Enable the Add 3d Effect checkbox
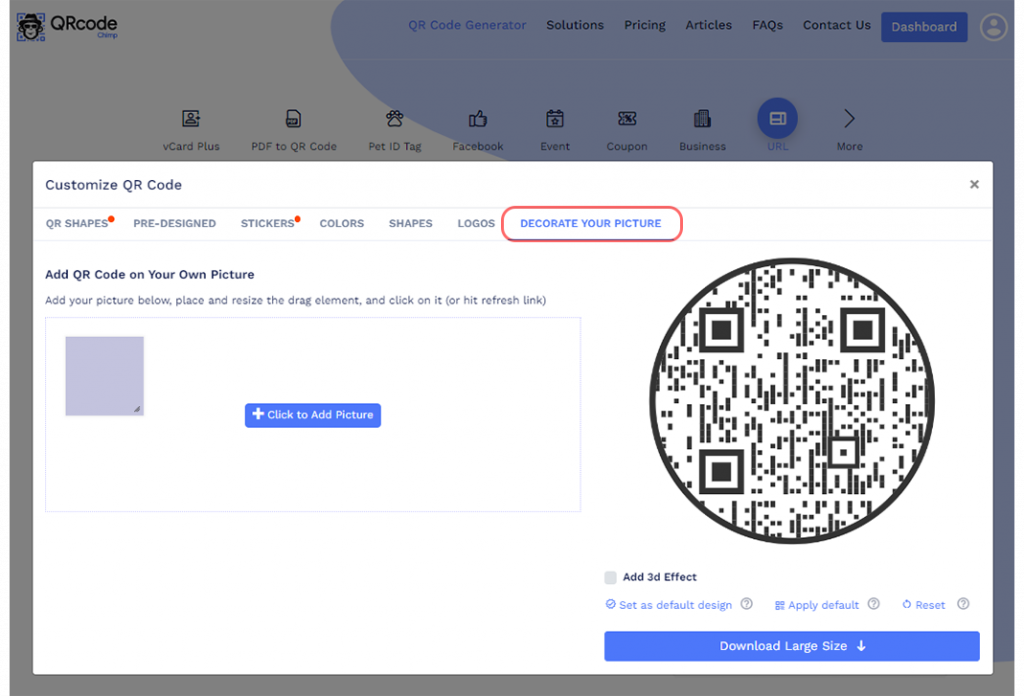Screen dimensions: 1024x696 (610, 577)
